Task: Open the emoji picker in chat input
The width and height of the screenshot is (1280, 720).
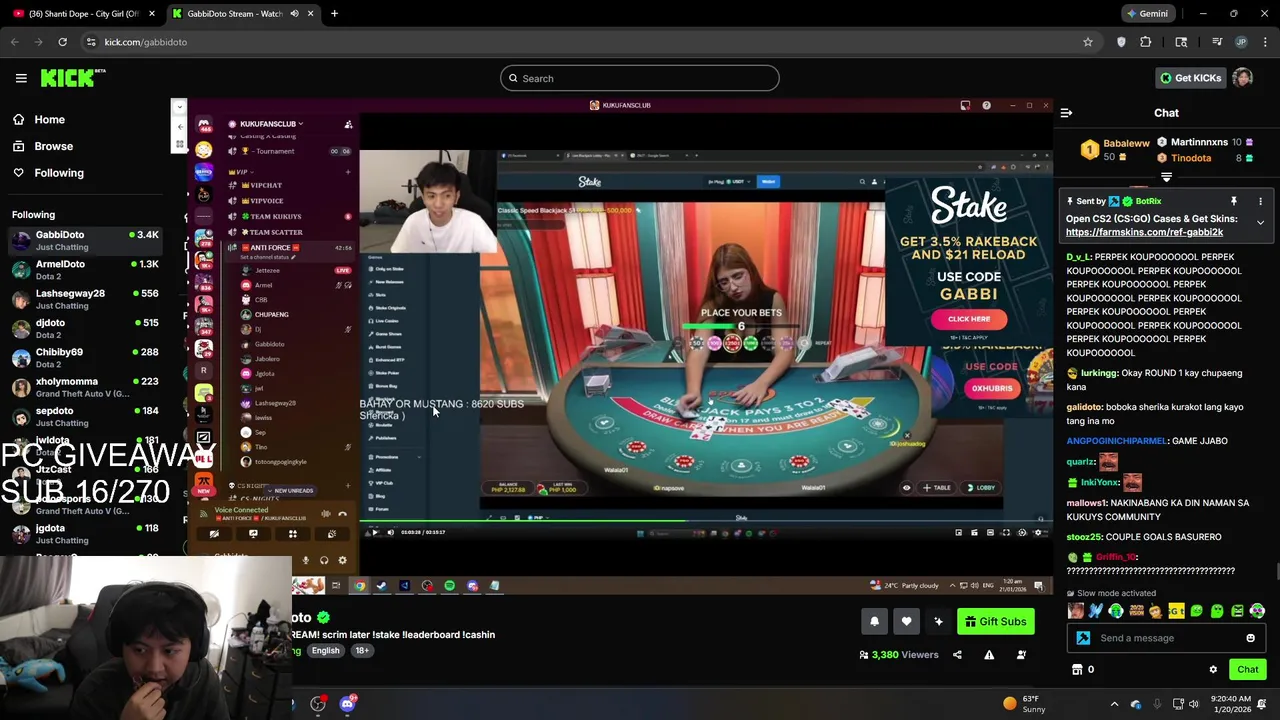Action: (x=1250, y=638)
